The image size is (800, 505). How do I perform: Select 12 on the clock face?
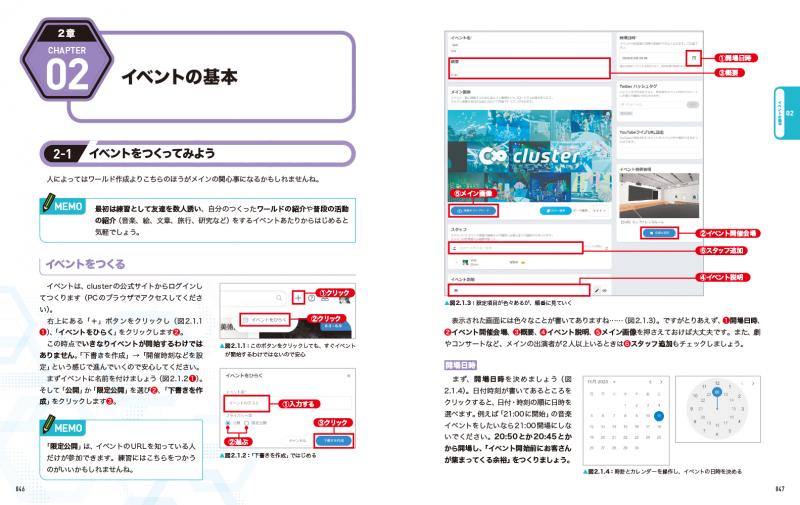717,383
